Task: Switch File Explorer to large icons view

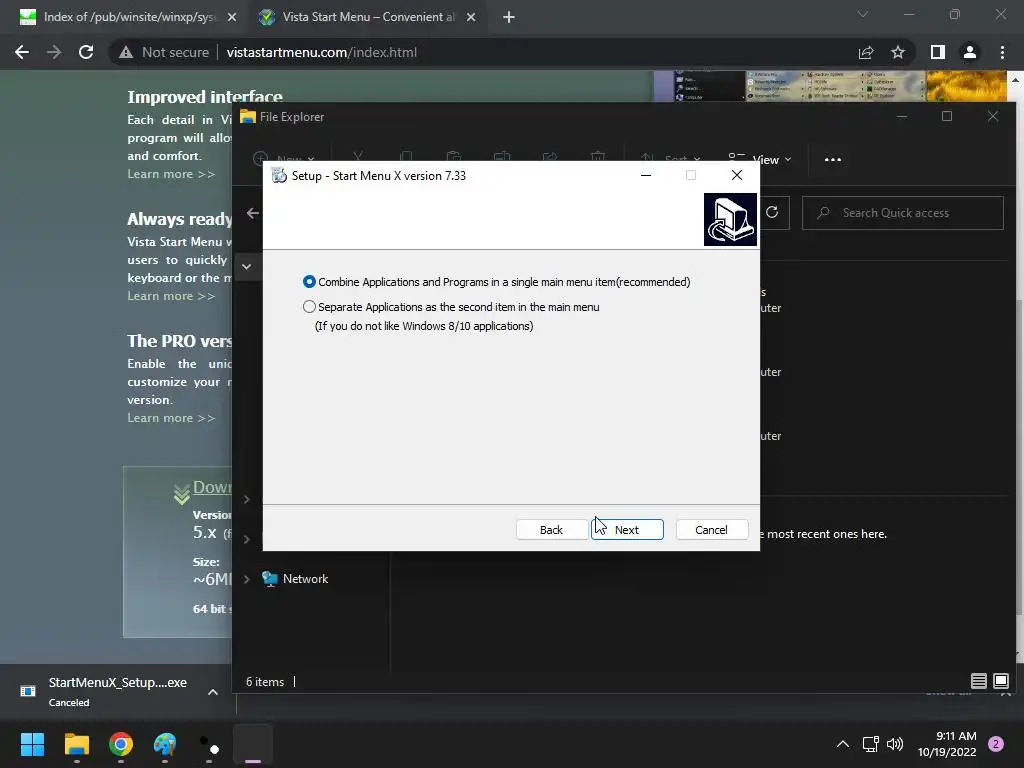Action: (x=1000, y=681)
